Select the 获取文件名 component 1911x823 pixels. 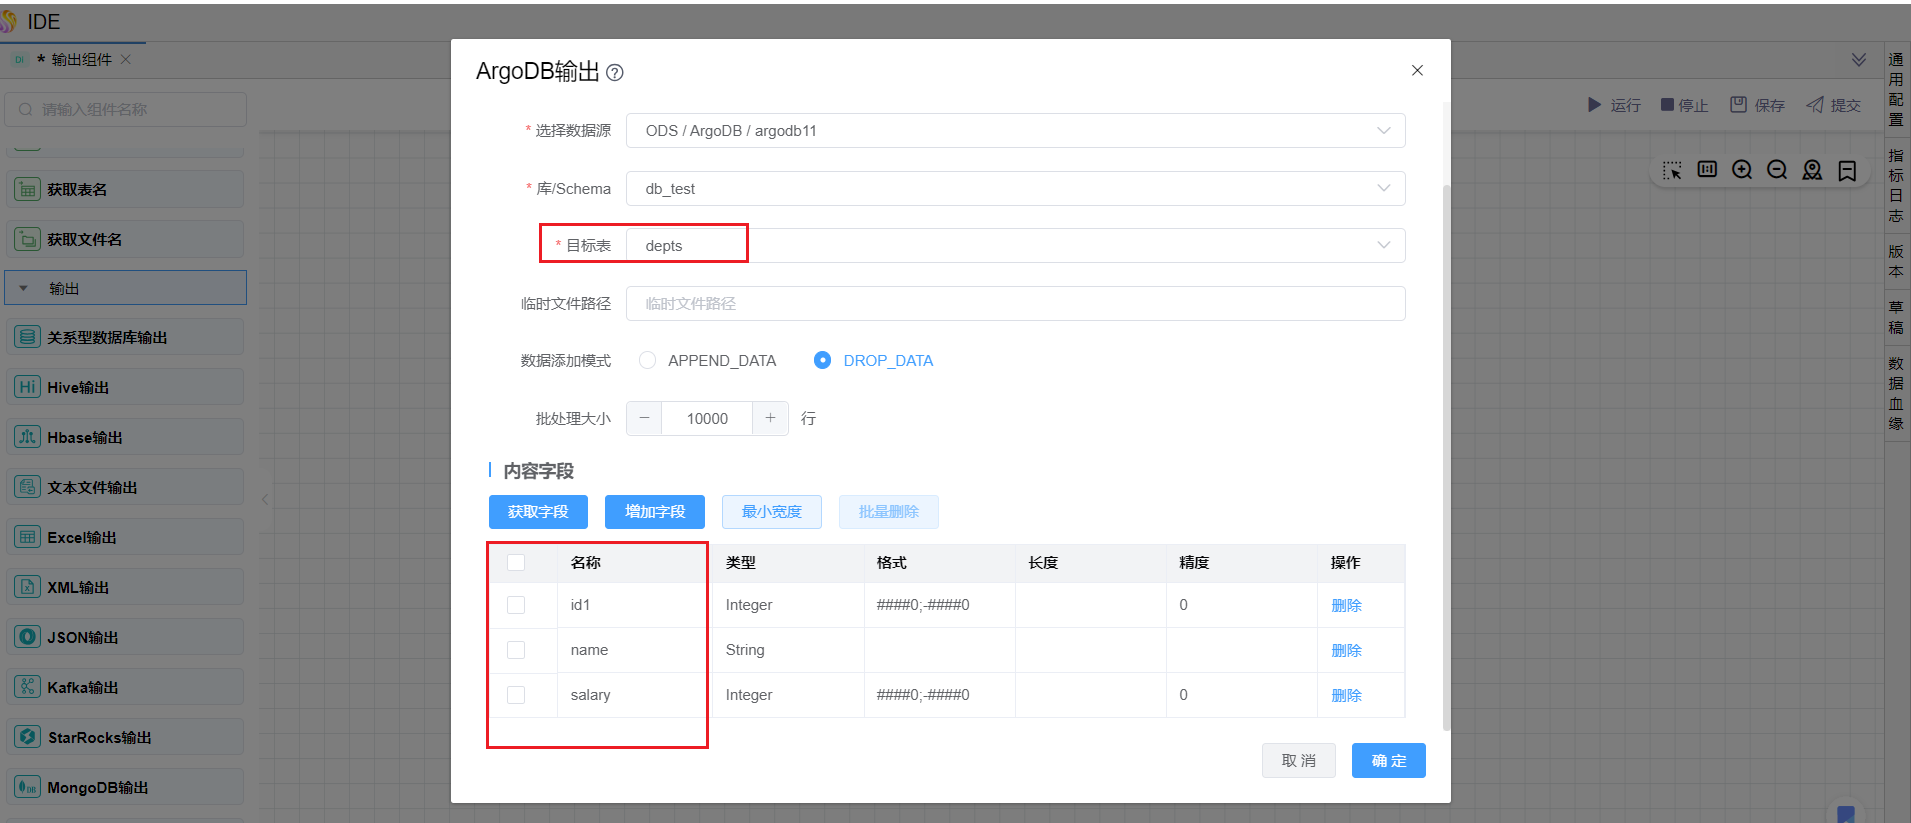click(x=125, y=239)
